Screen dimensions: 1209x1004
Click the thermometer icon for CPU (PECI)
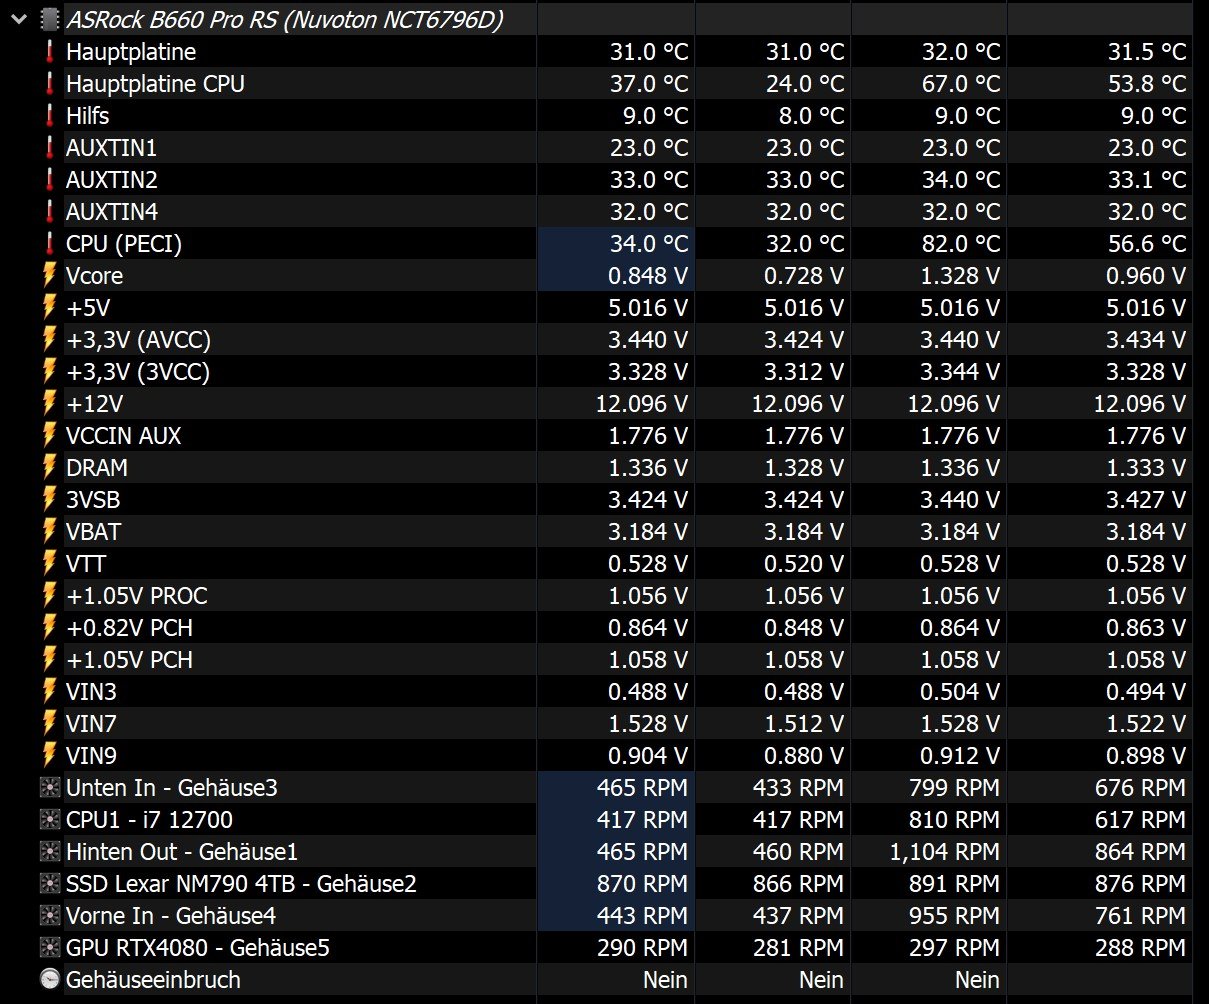click(x=50, y=244)
